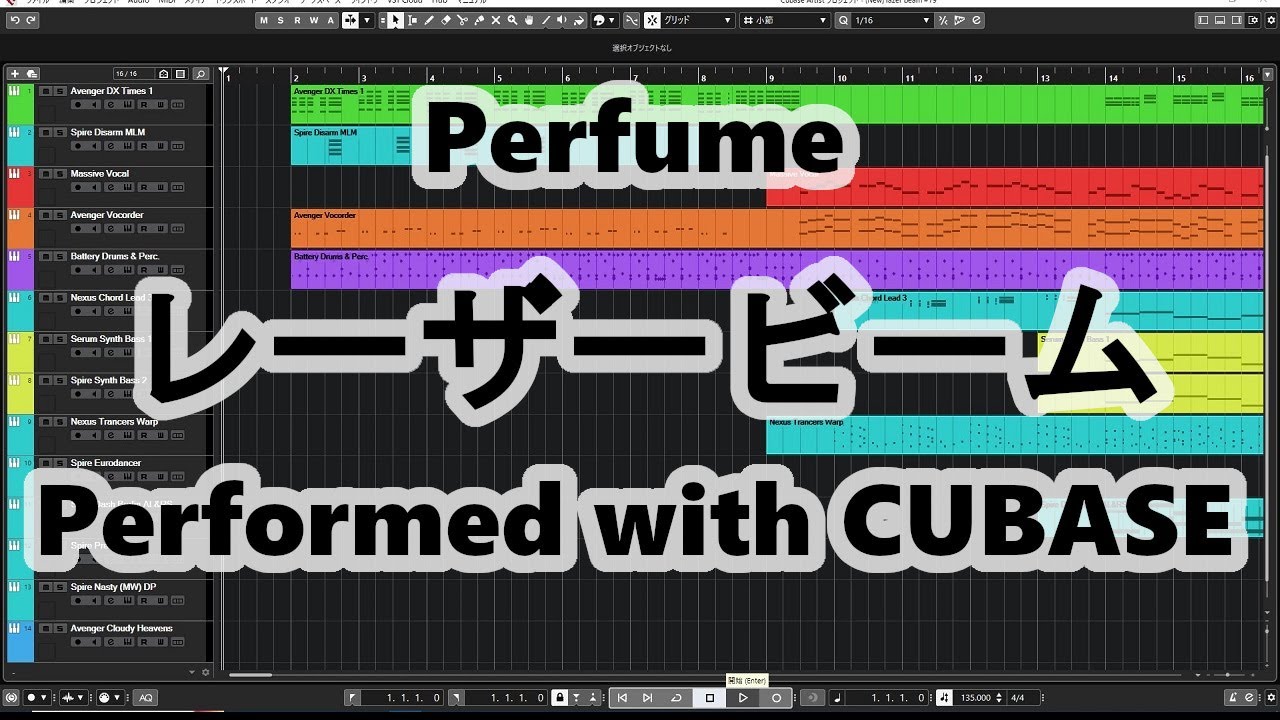This screenshot has width=1280, height=720.
Task: Toggle the transport Cycle loop button
Action: click(x=677, y=698)
